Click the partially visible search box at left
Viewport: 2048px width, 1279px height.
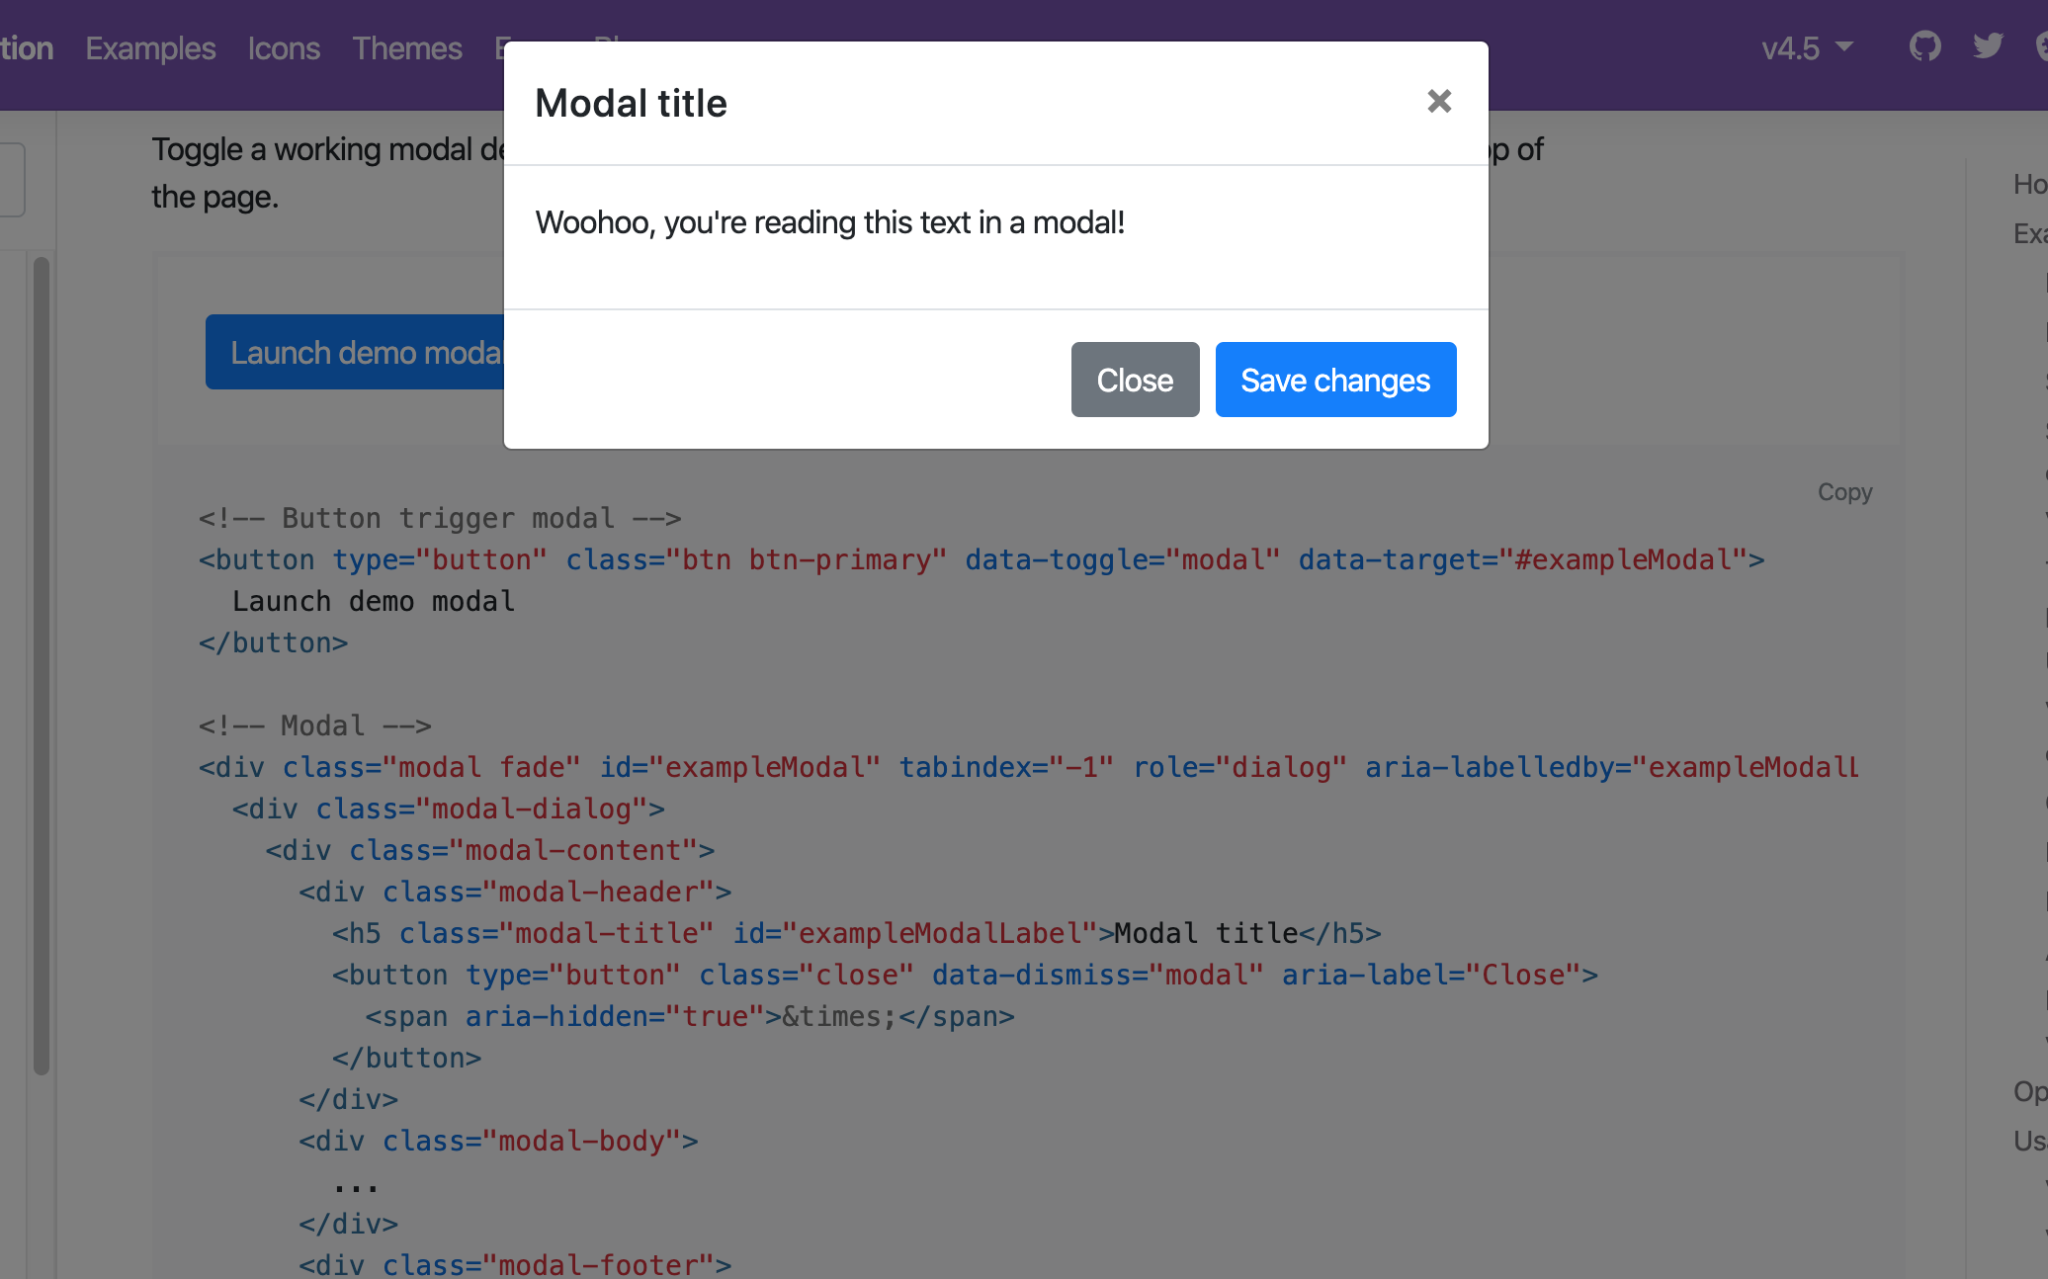coord(11,180)
